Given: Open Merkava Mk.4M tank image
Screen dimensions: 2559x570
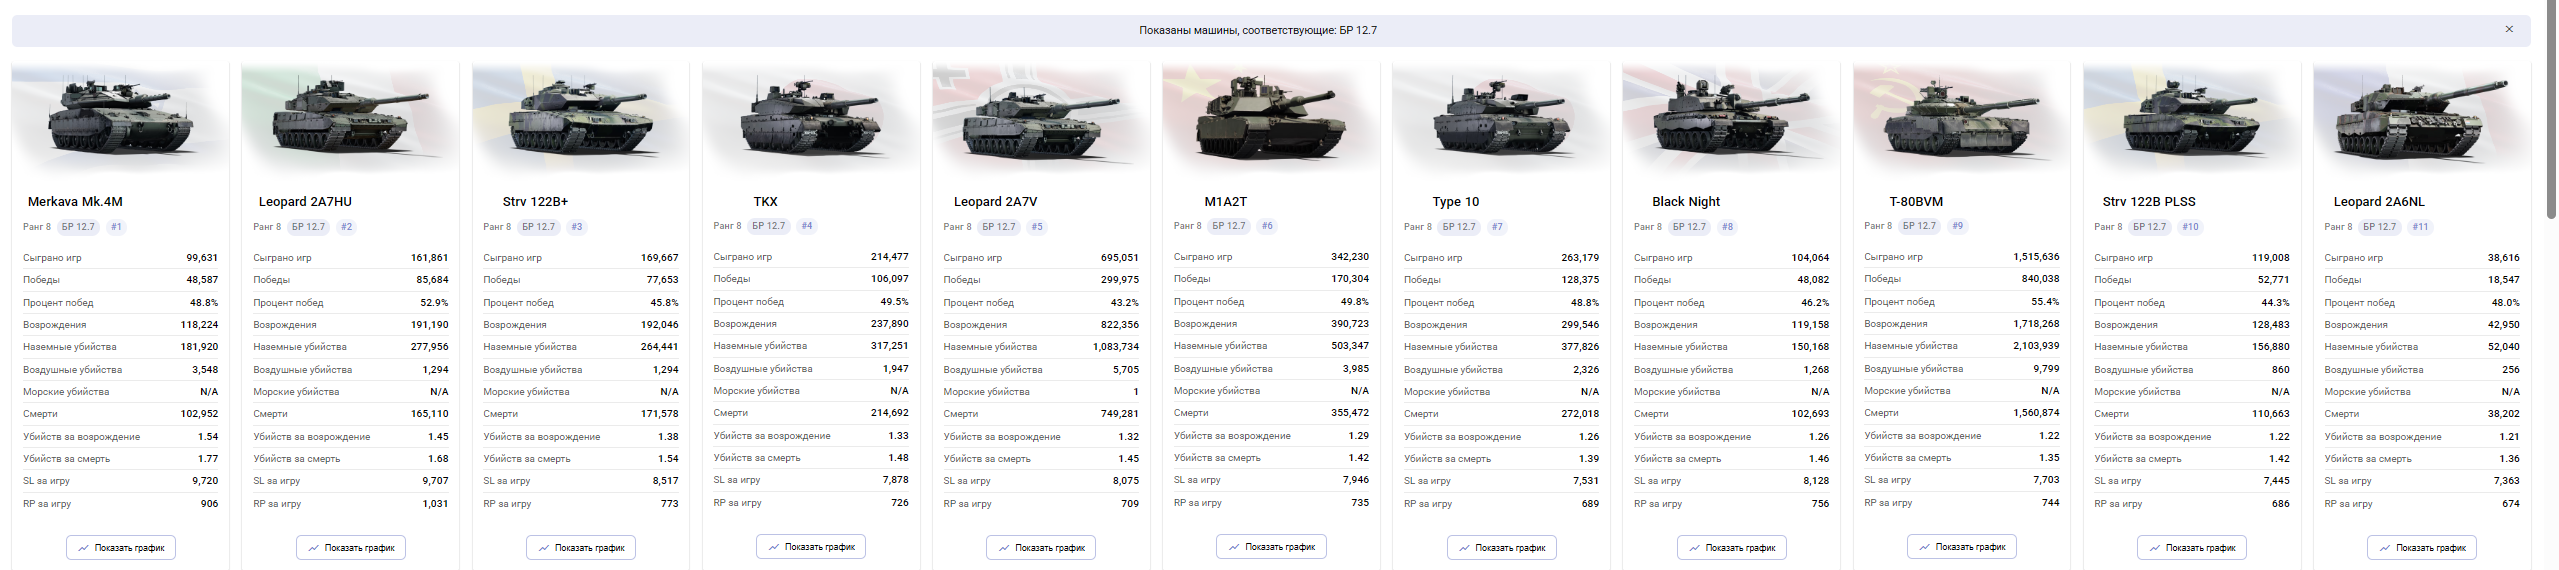Looking at the screenshot, I should point(121,118).
